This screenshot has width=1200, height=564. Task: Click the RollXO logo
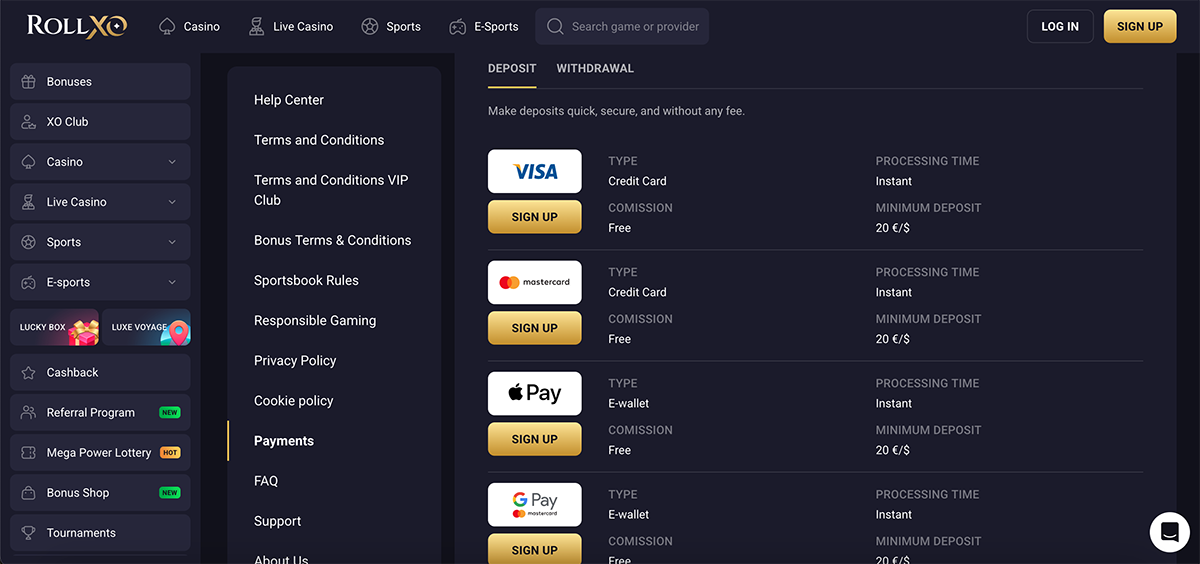[77, 26]
